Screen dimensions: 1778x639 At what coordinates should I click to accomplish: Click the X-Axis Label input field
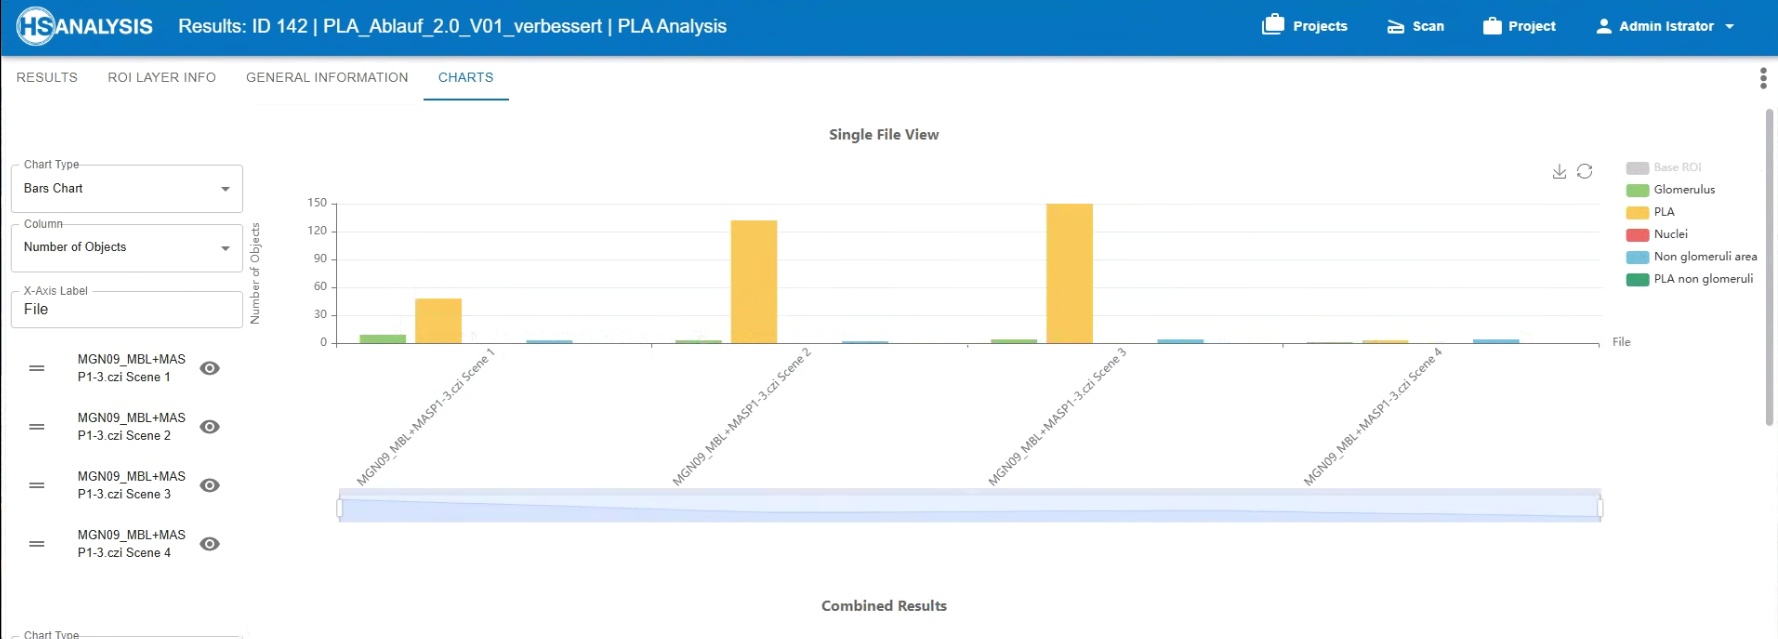pos(127,310)
